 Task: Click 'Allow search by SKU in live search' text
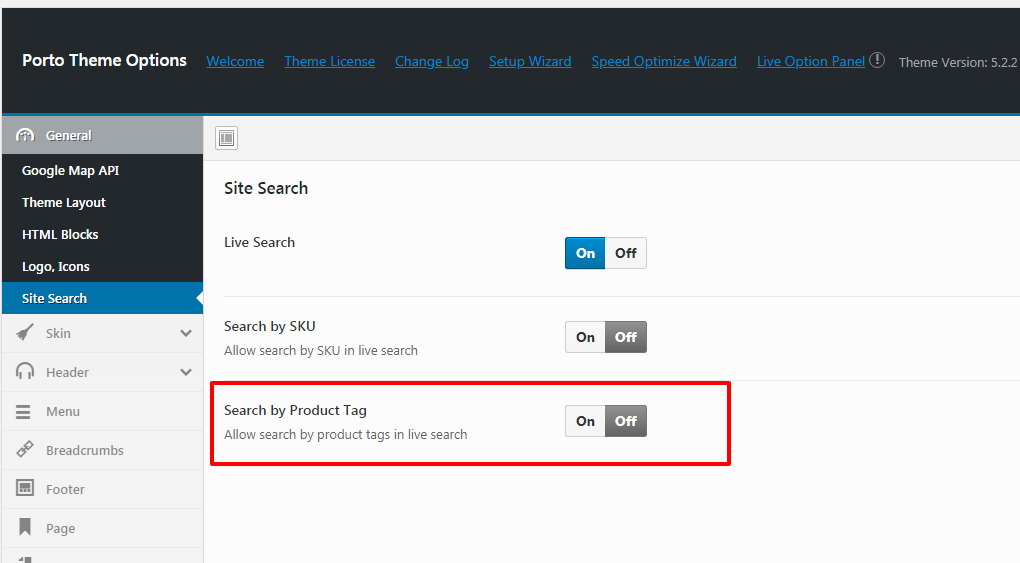[321, 350]
